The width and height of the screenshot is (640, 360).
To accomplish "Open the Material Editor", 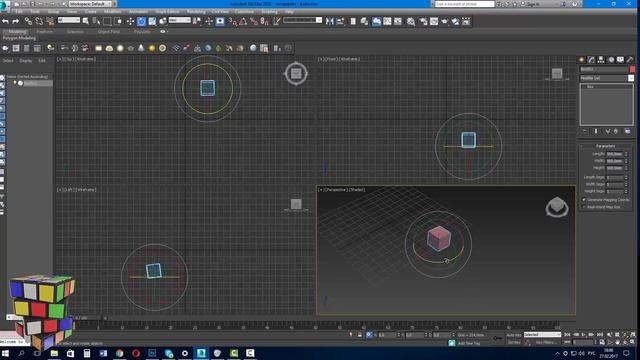I will [411, 21].
